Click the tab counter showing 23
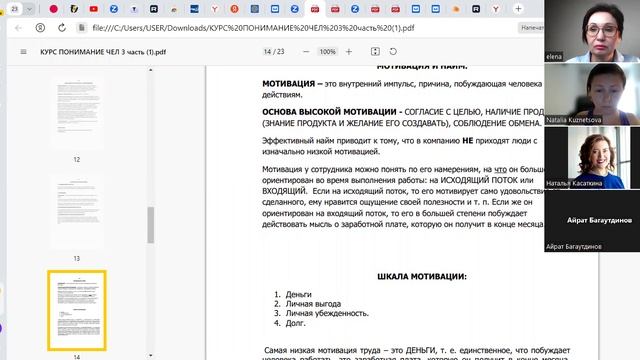Image resolution: width=640 pixels, height=360 pixels. [15, 9]
